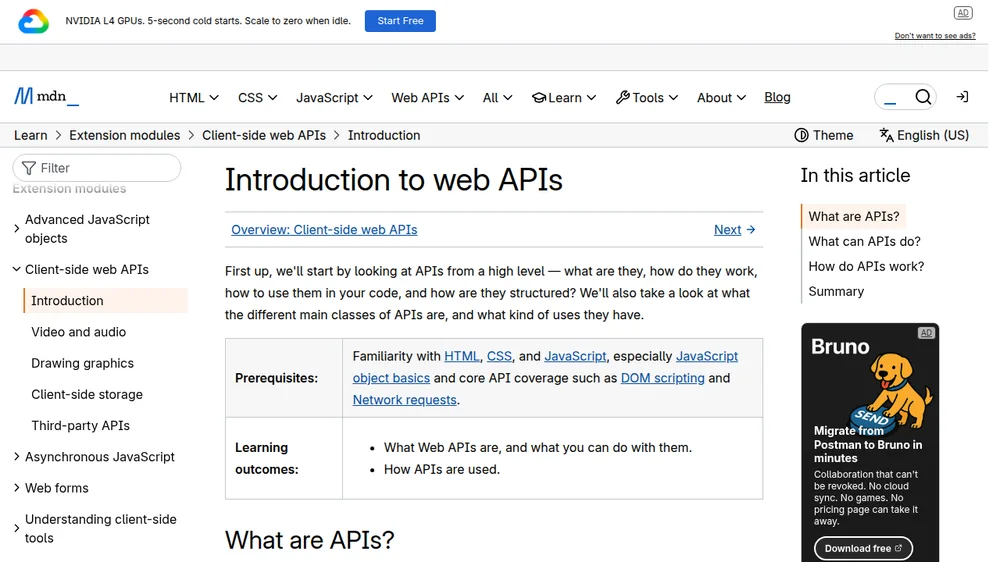Click Don't want to see ads? link

(x=934, y=36)
